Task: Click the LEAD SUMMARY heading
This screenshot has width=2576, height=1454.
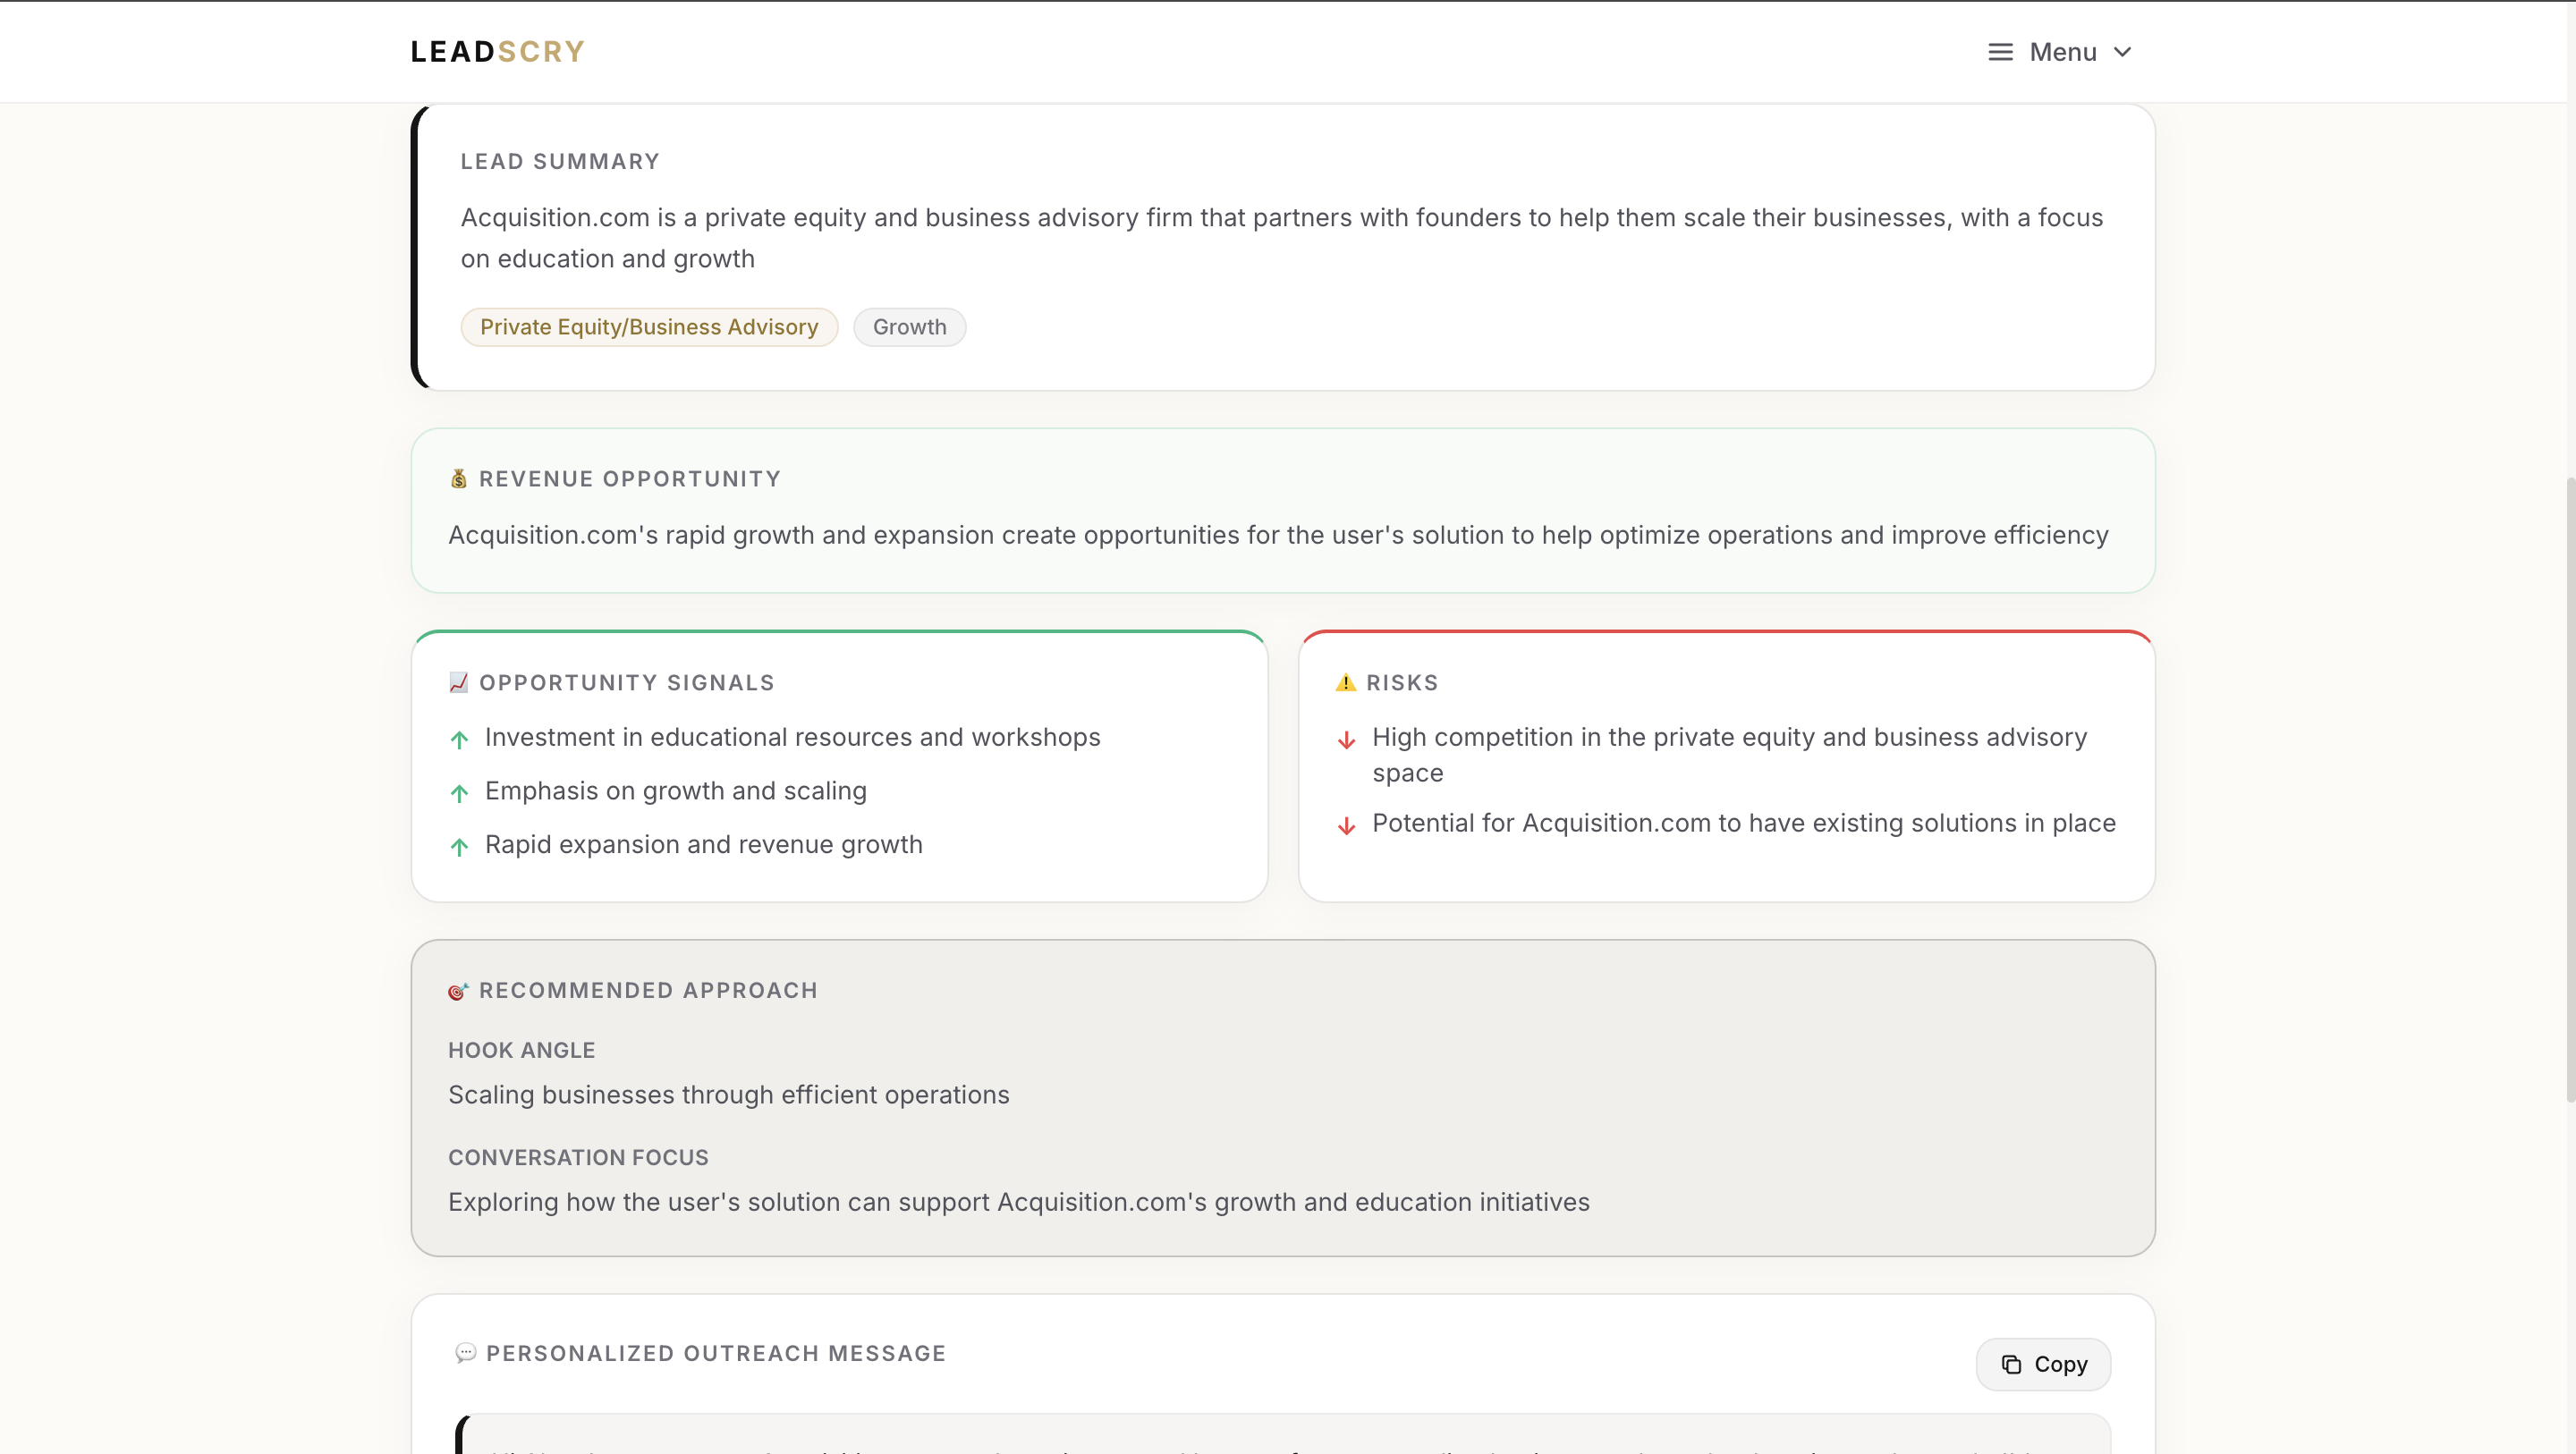Action: coord(560,162)
